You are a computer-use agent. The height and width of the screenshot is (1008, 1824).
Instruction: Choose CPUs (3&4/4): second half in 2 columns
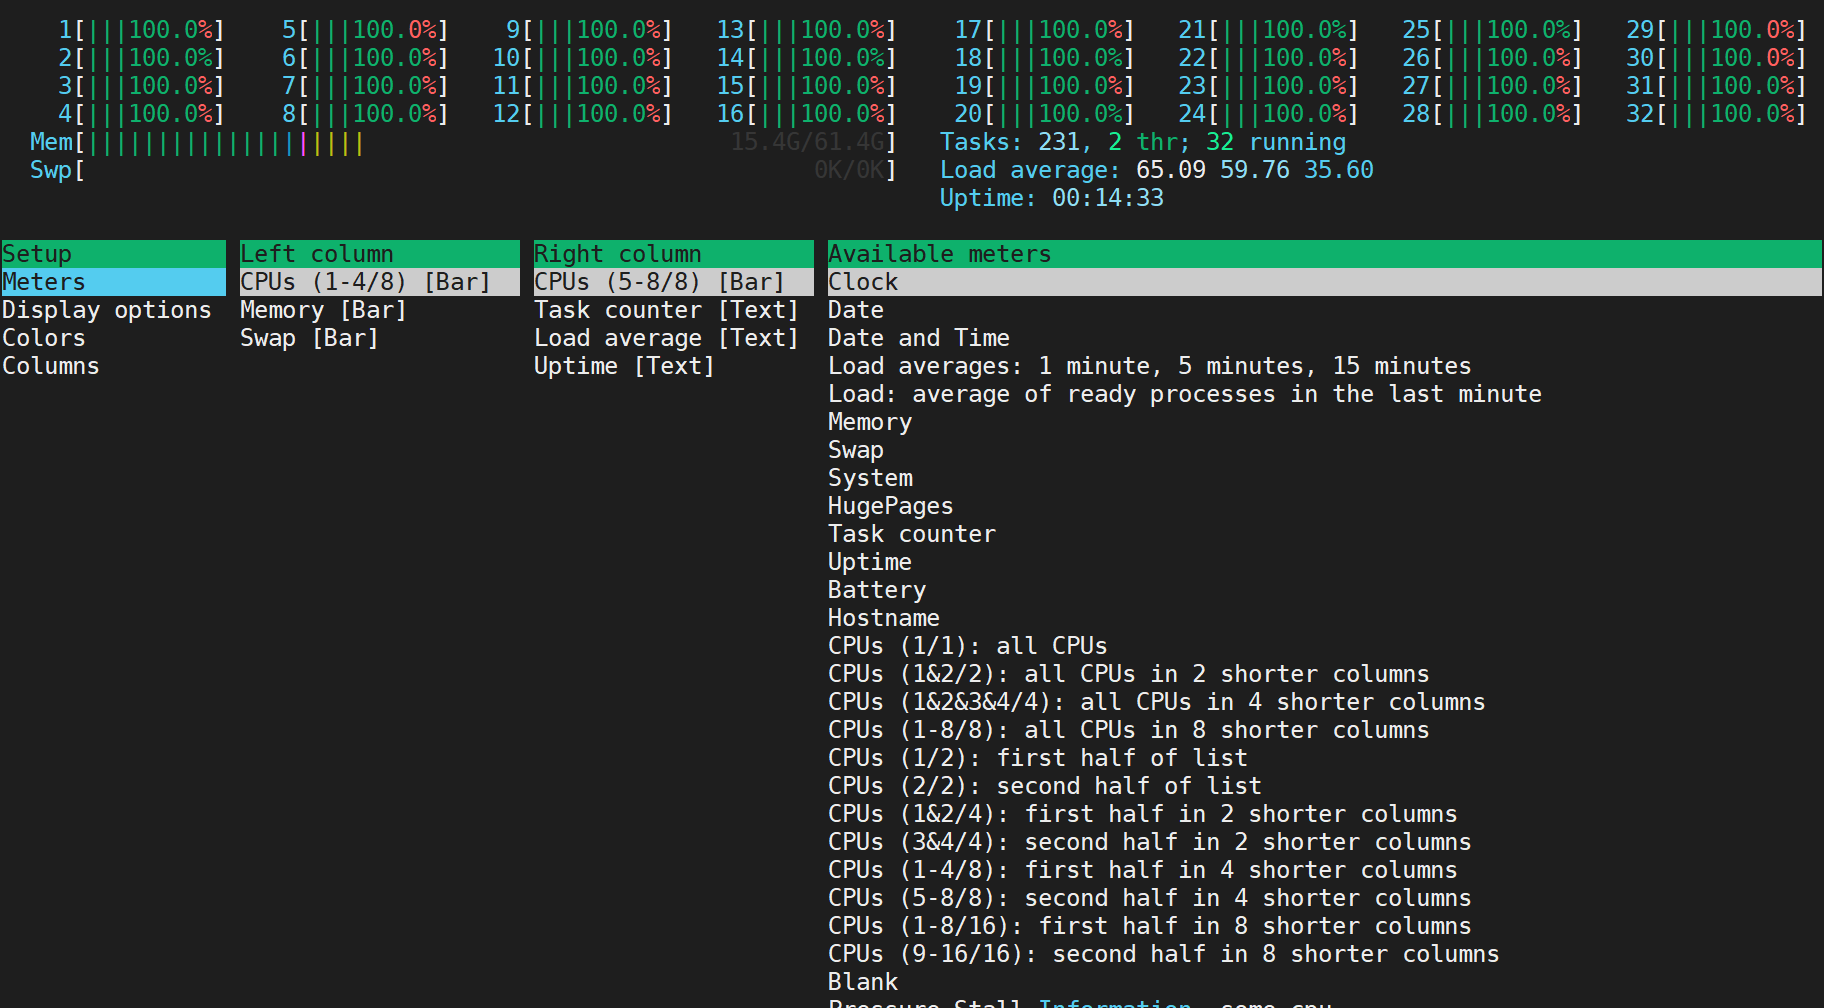1150,842
